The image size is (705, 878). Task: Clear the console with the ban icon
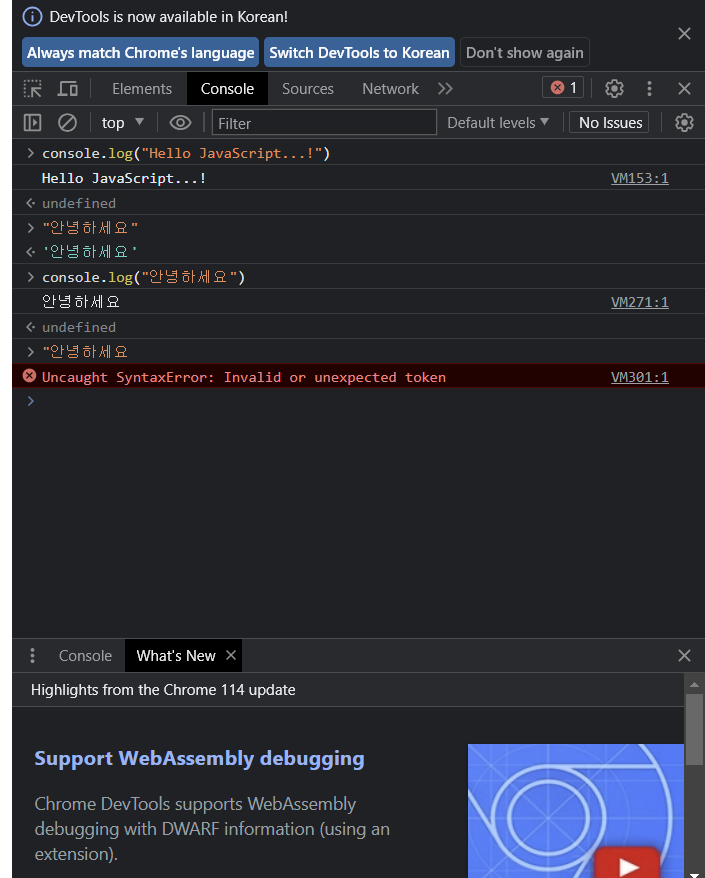pyautogui.click(x=67, y=123)
